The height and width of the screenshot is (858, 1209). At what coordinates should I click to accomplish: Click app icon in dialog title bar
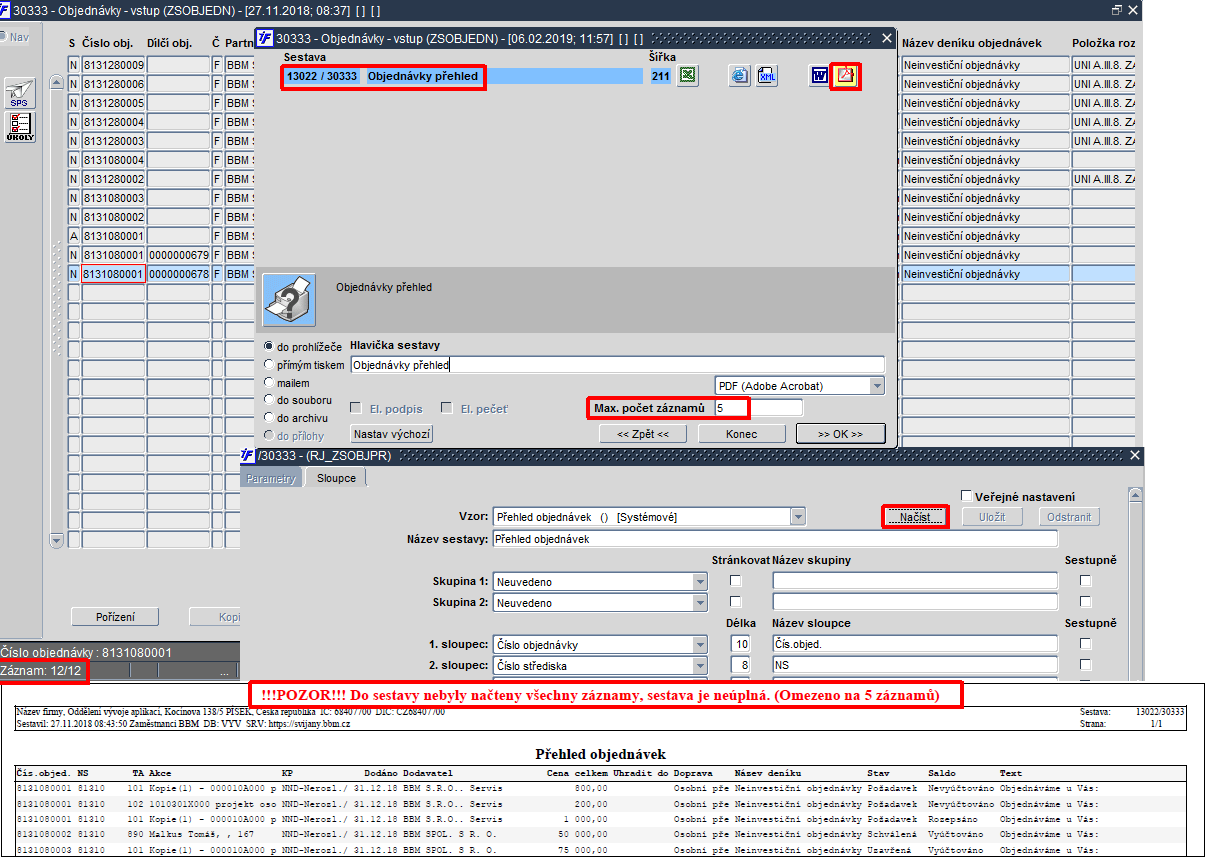[265, 39]
